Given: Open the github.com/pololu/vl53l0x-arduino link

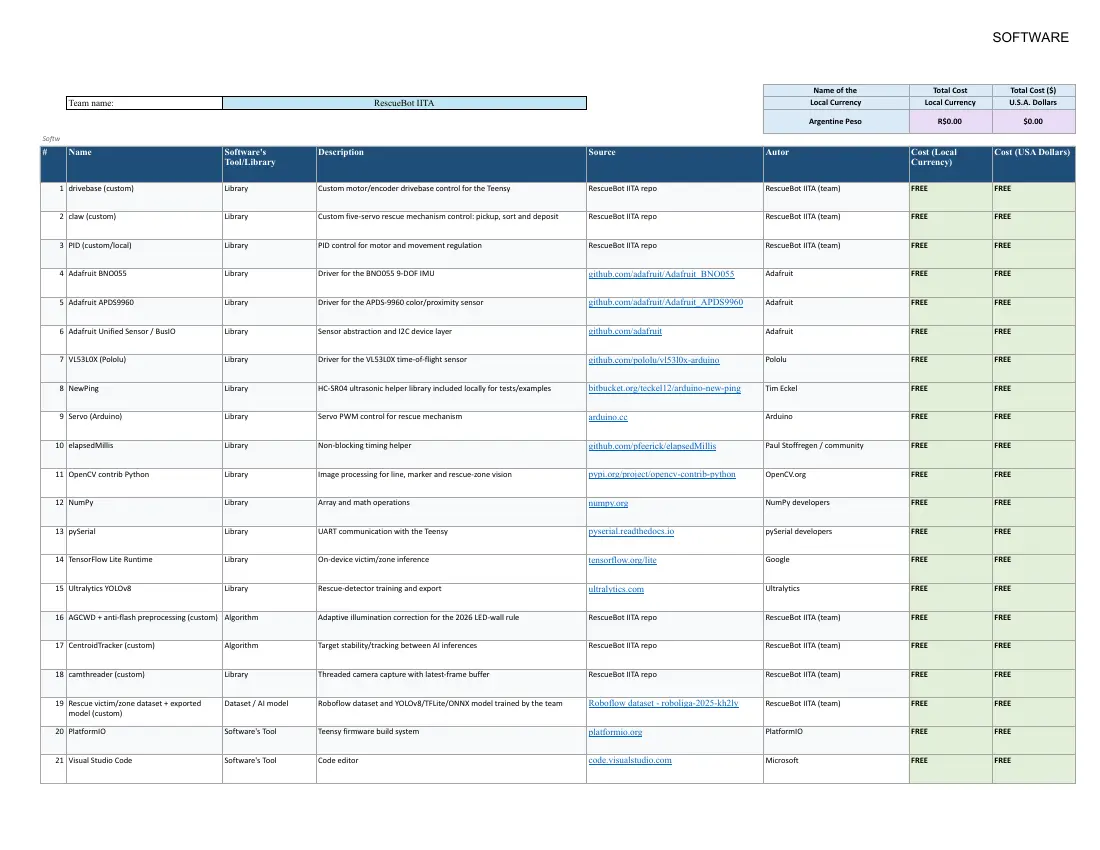Looking at the screenshot, I should pos(653,360).
